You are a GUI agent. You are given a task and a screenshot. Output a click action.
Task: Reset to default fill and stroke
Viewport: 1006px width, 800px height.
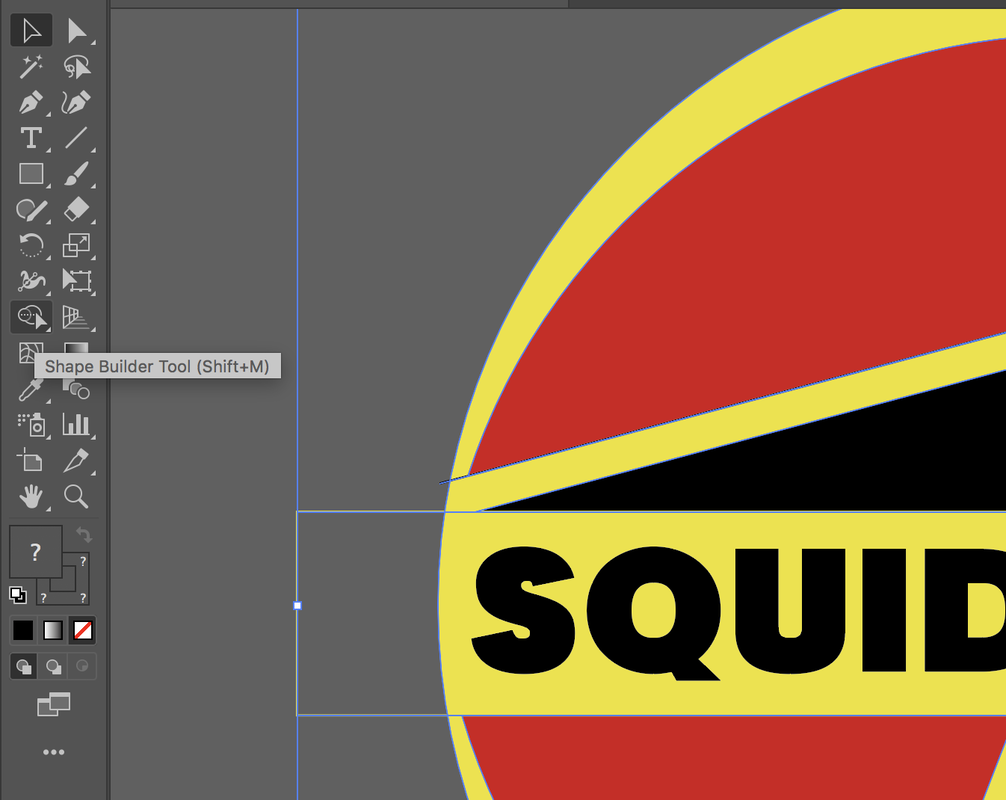pos(18,595)
